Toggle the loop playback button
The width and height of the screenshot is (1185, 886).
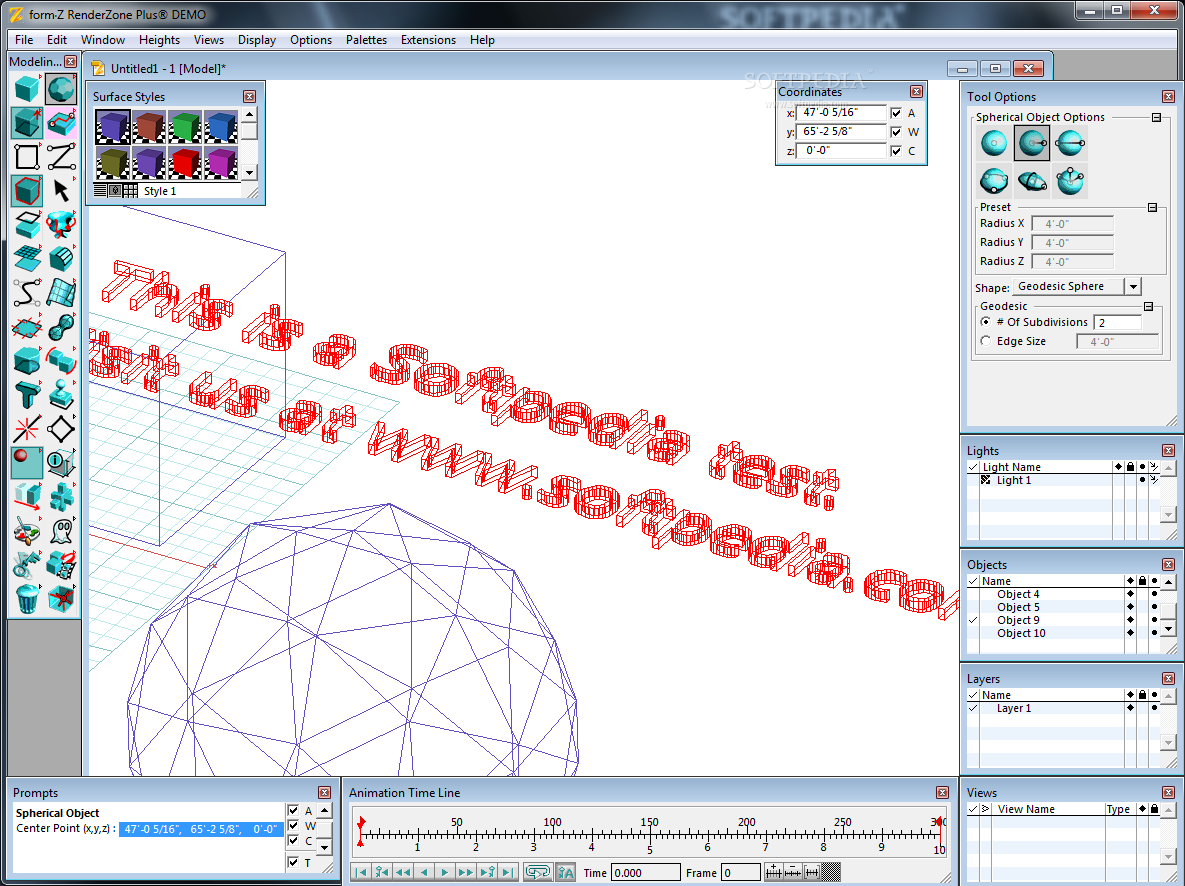point(537,872)
